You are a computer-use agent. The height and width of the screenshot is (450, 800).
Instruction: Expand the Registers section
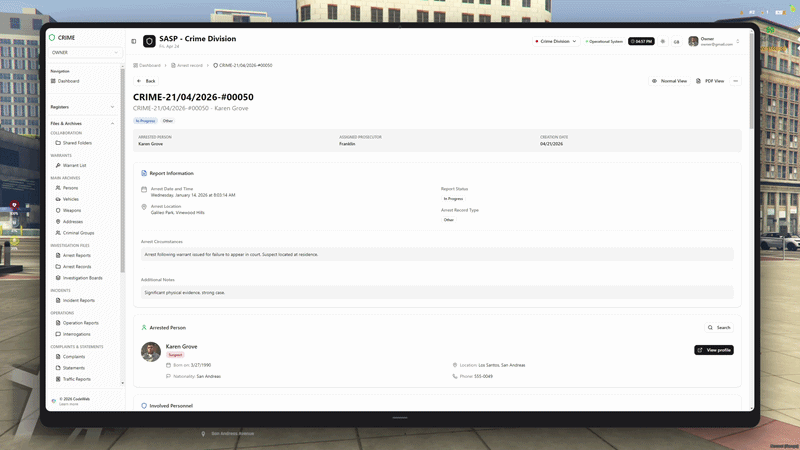82,107
